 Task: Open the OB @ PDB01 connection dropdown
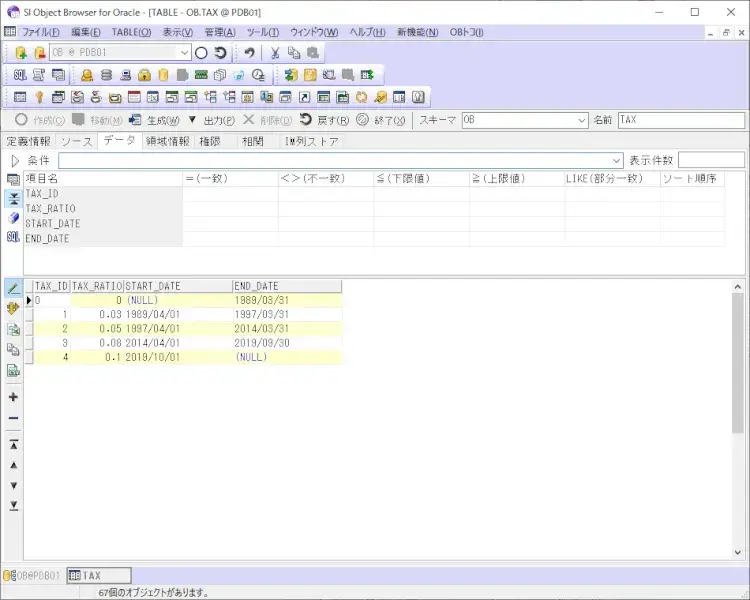click(185, 52)
